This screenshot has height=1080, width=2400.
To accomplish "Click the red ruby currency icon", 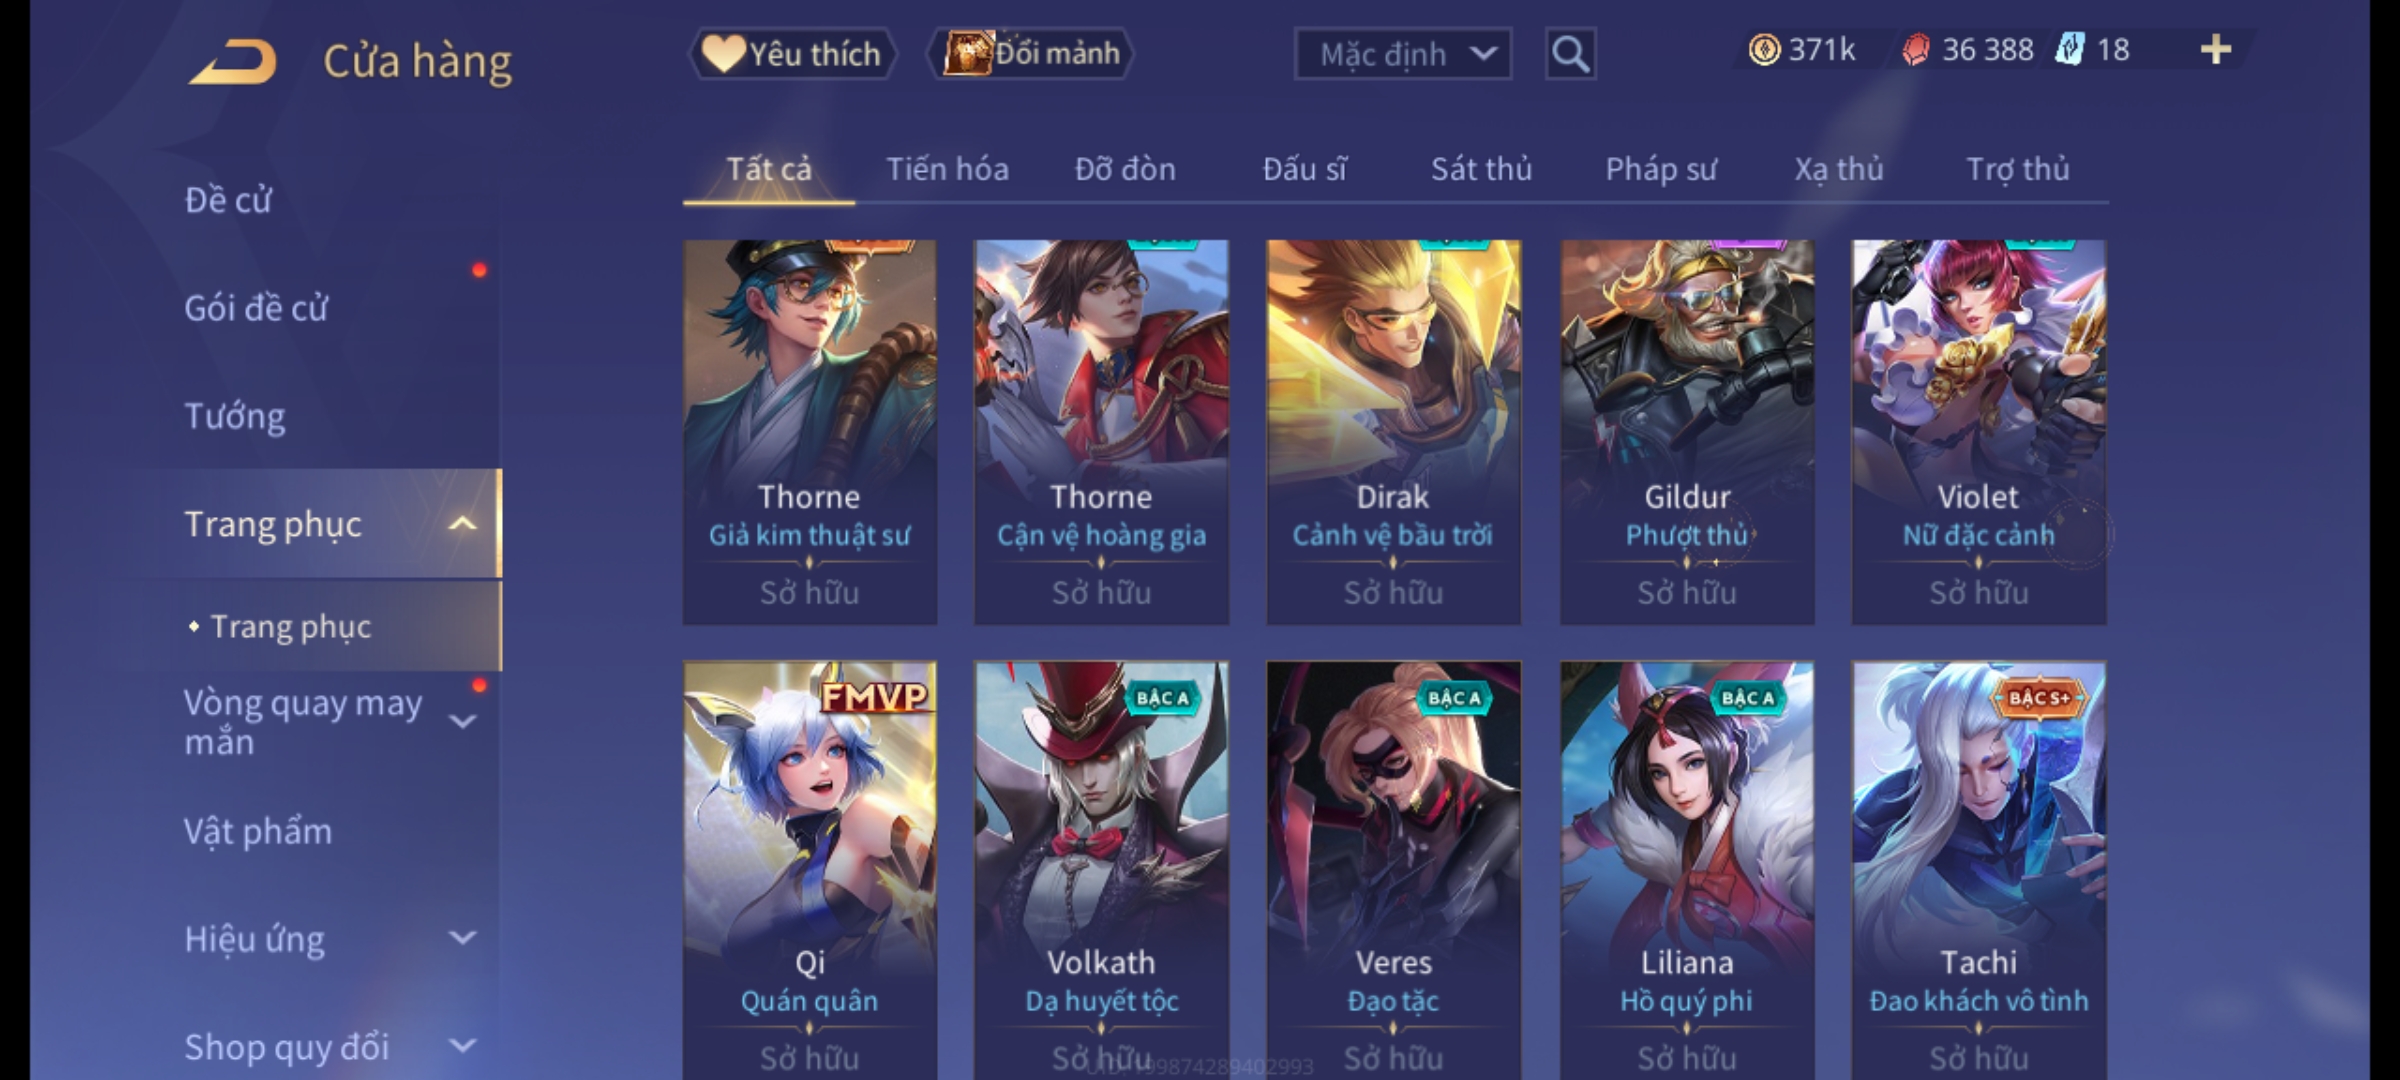I will coord(1915,49).
